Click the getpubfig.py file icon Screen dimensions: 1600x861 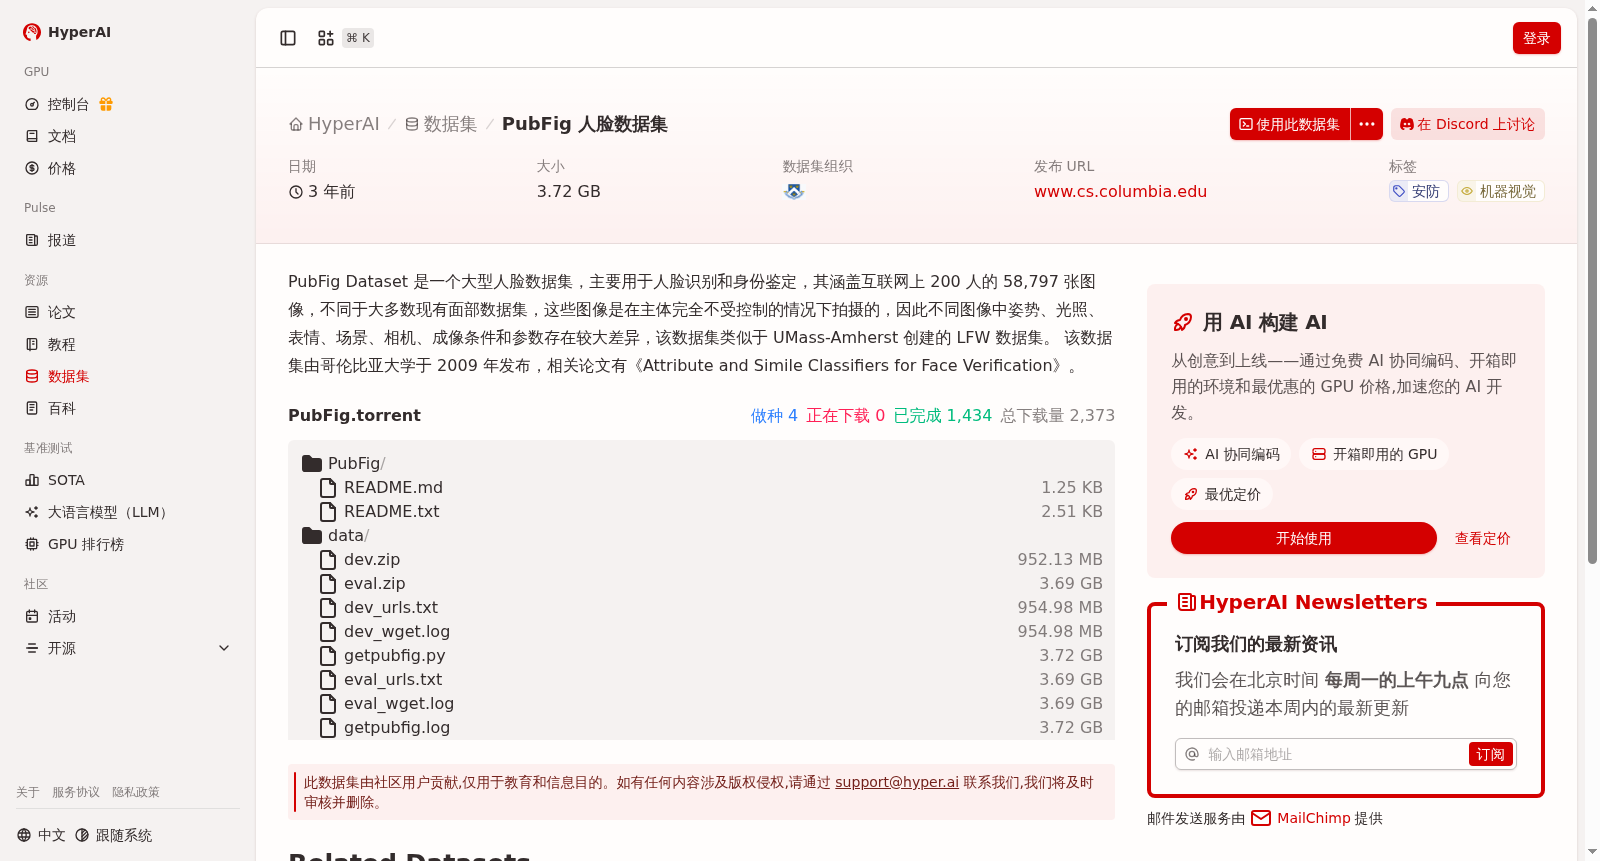tap(328, 655)
